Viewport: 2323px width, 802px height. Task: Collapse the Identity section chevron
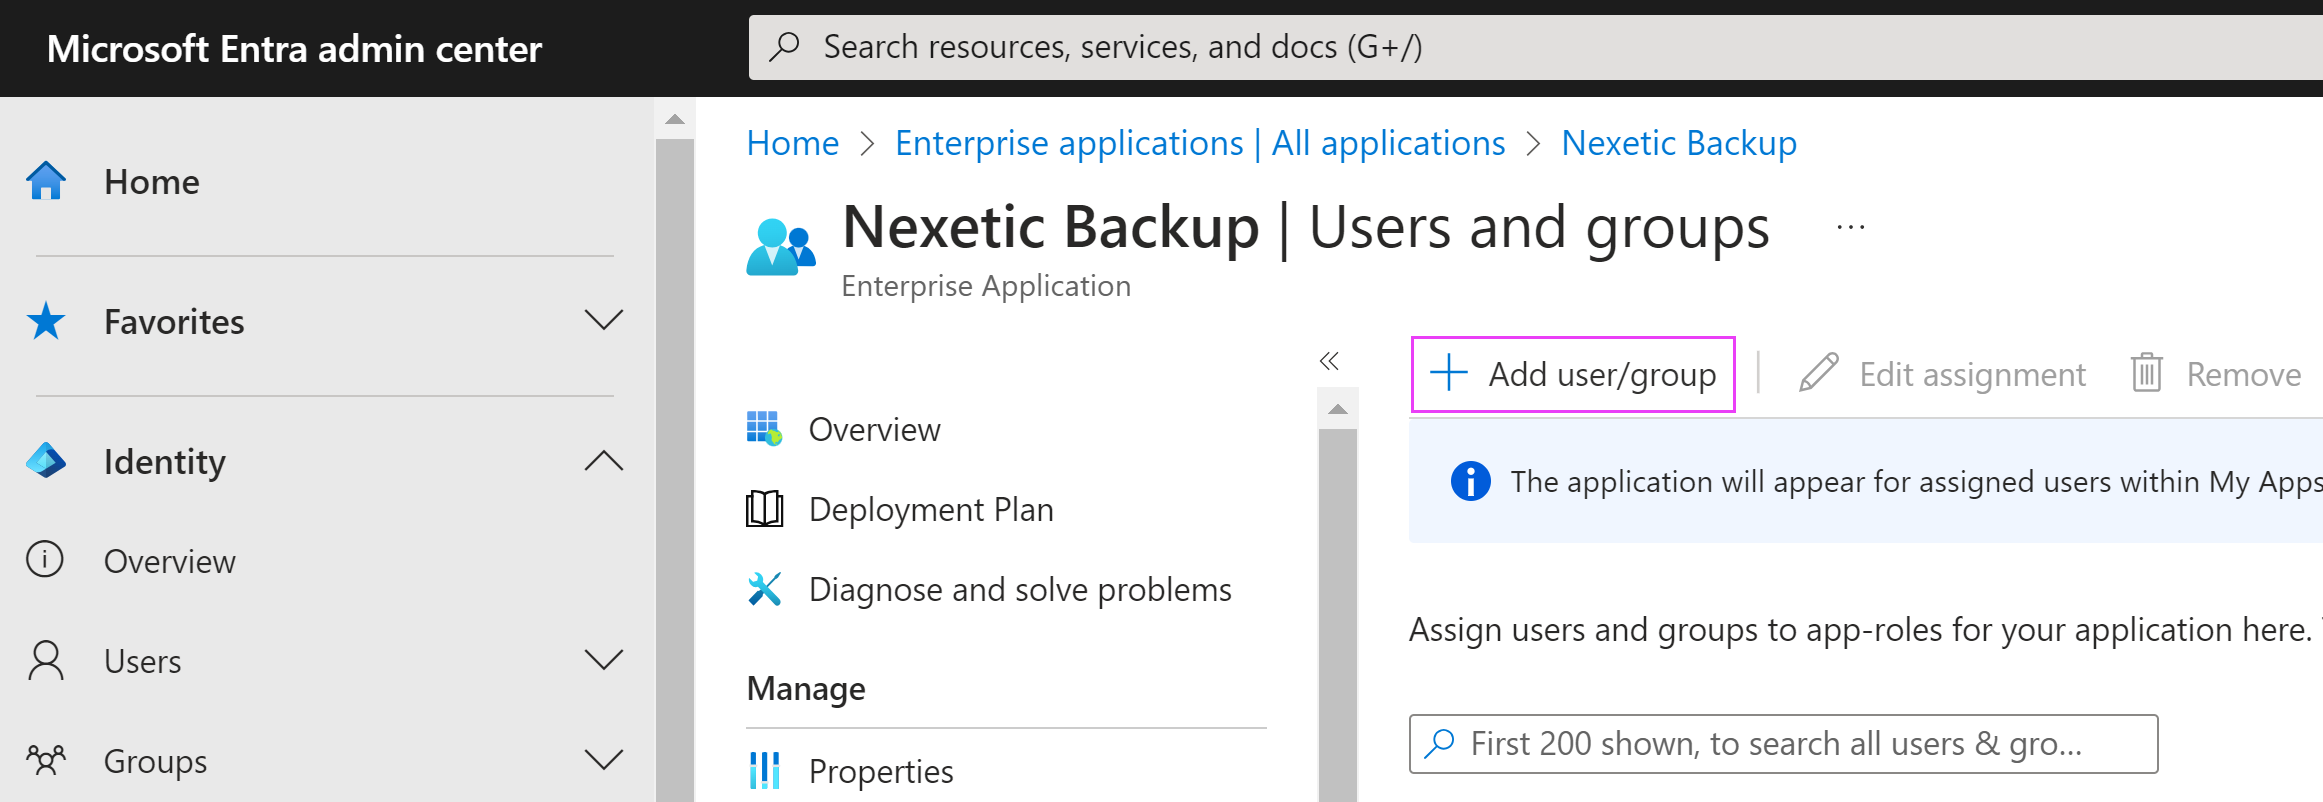click(x=604, y=460)
